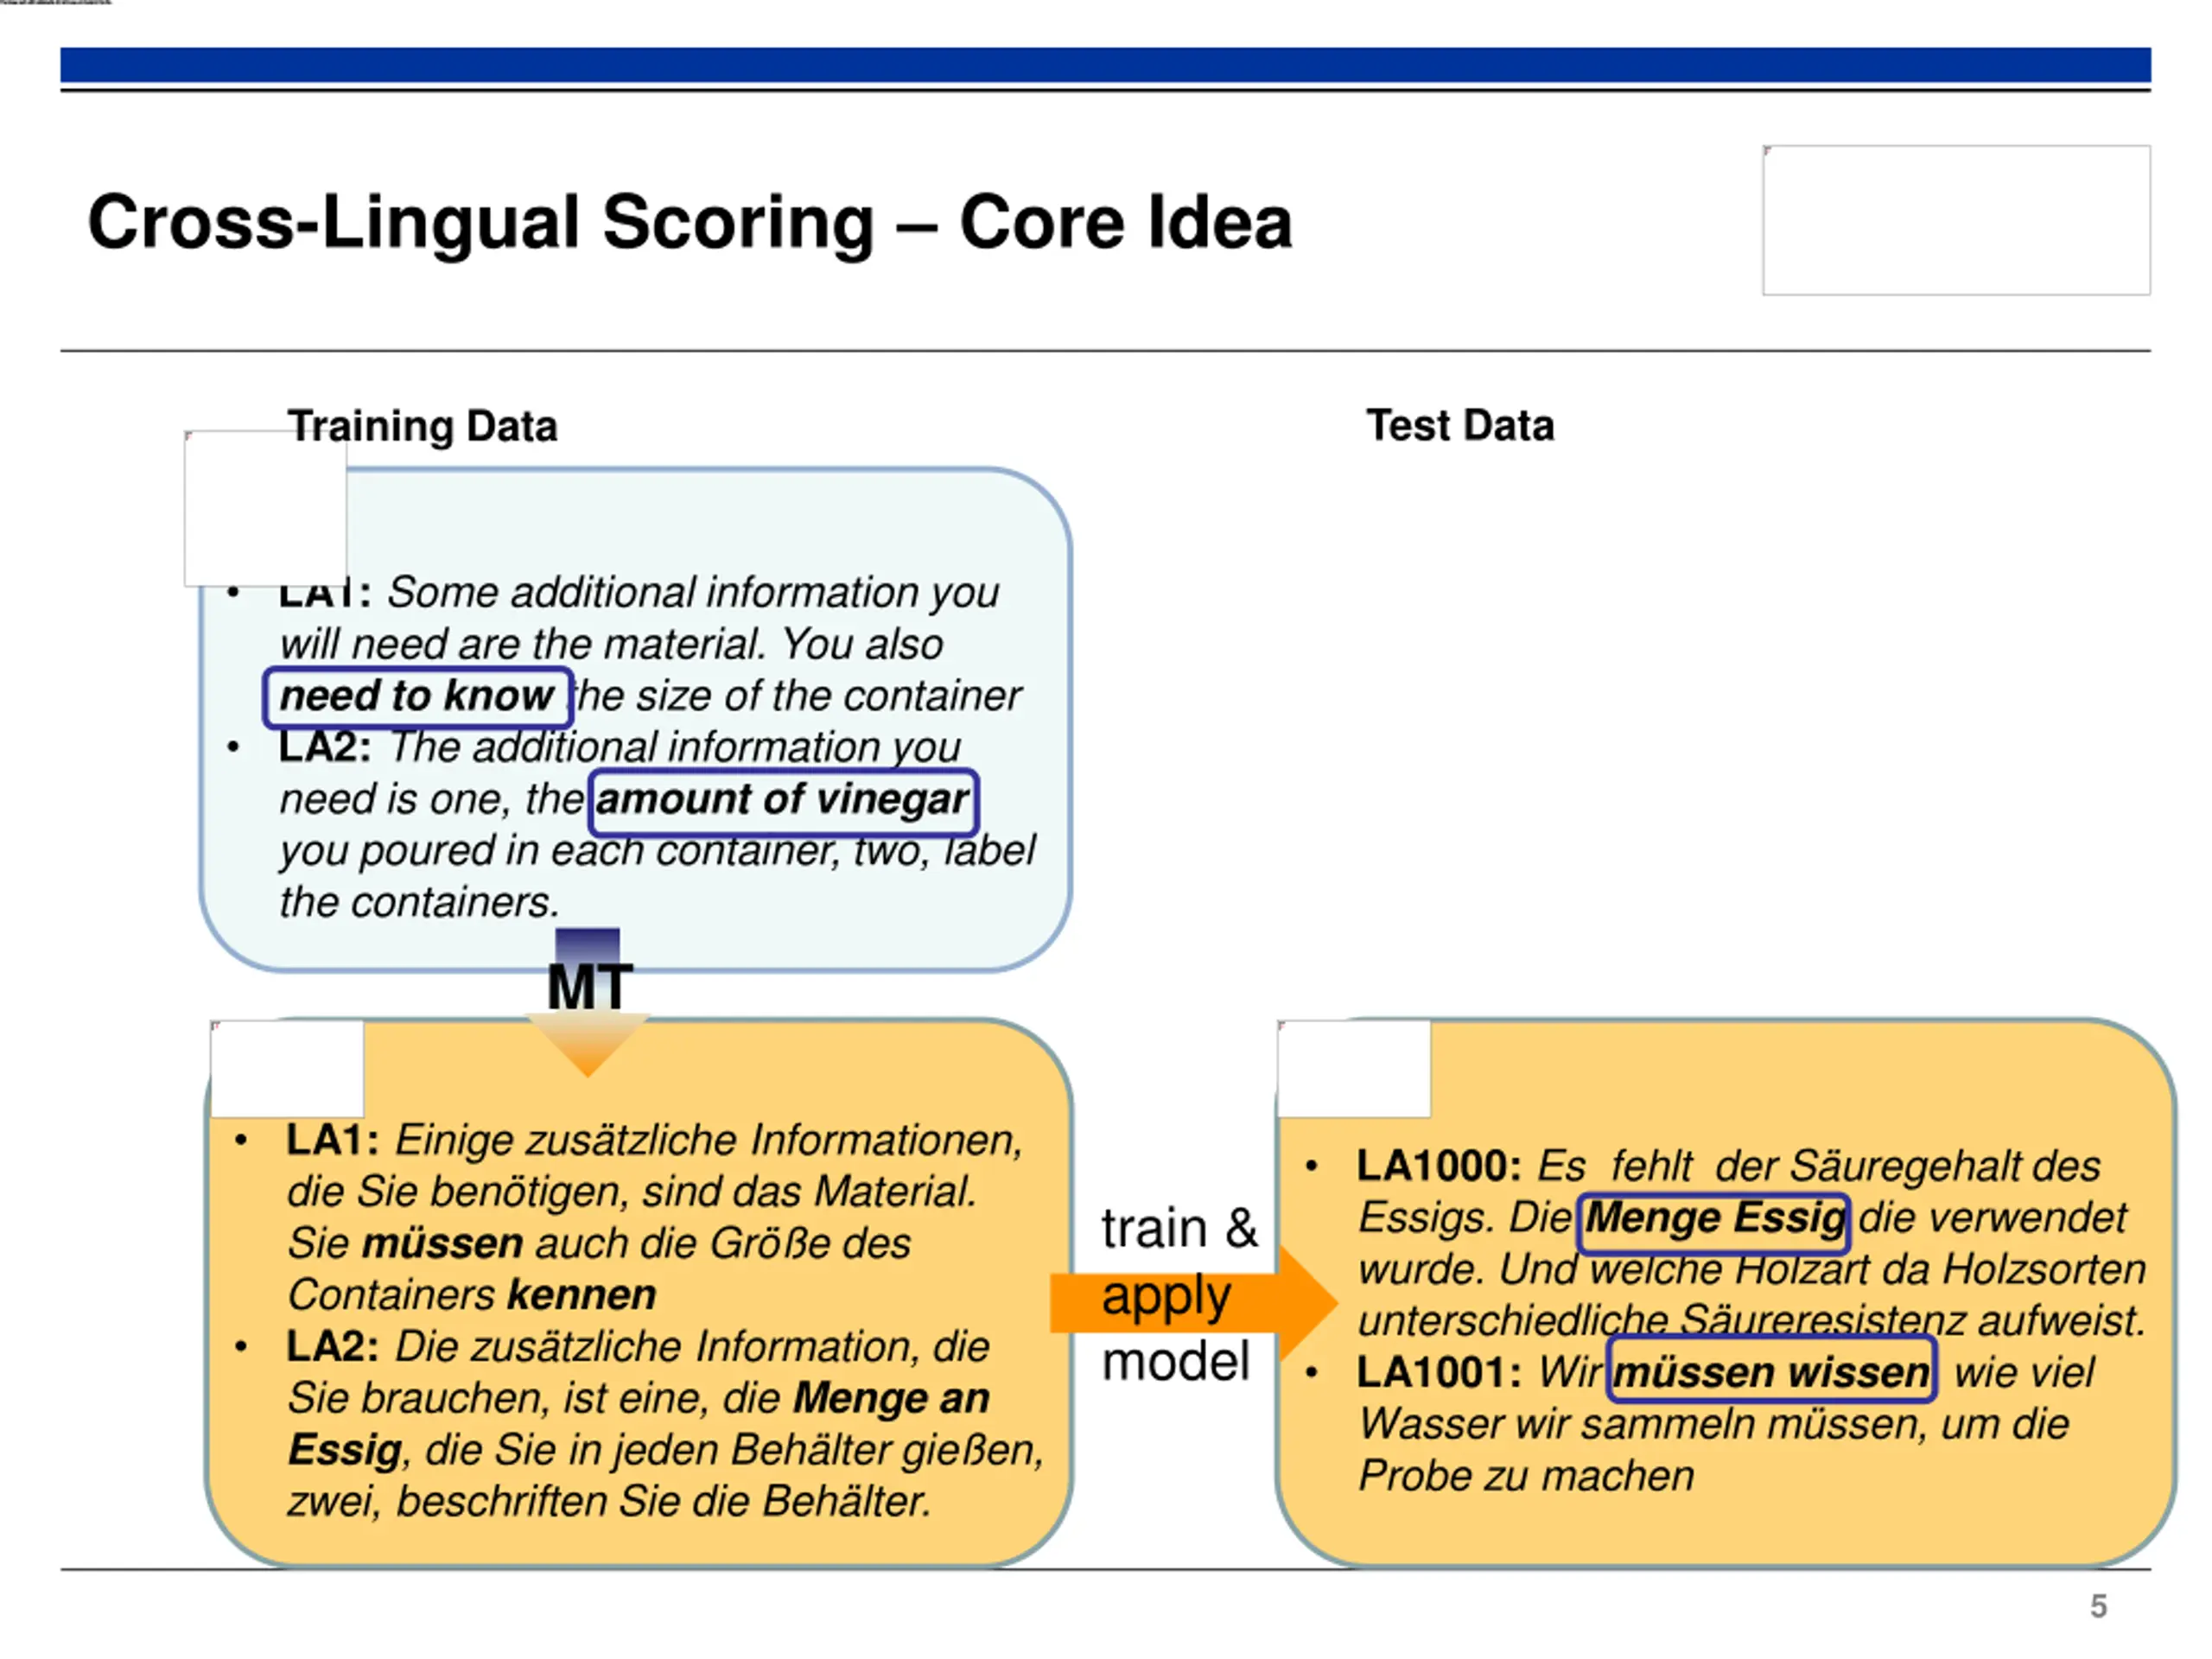The height and width of the screenshot is (1659, 2212).
Task: Click the boxed phrase 'amount of vinegar'
Action: (x=782, y=800)
